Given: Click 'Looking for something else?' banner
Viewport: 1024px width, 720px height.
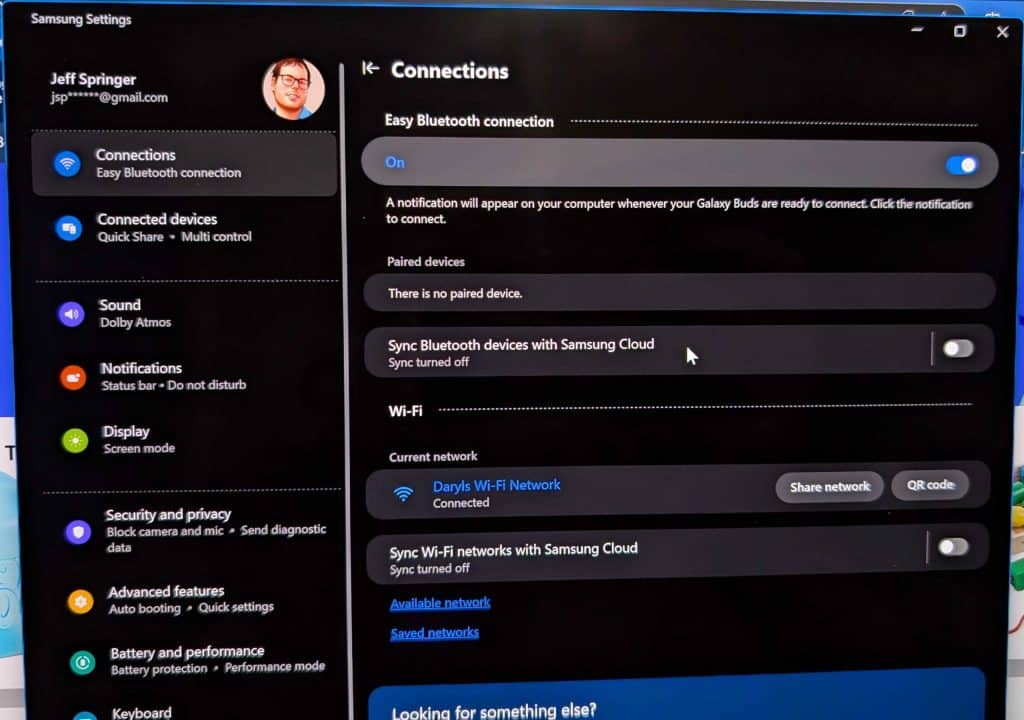Looking at the screenshot, I should 677,697.
